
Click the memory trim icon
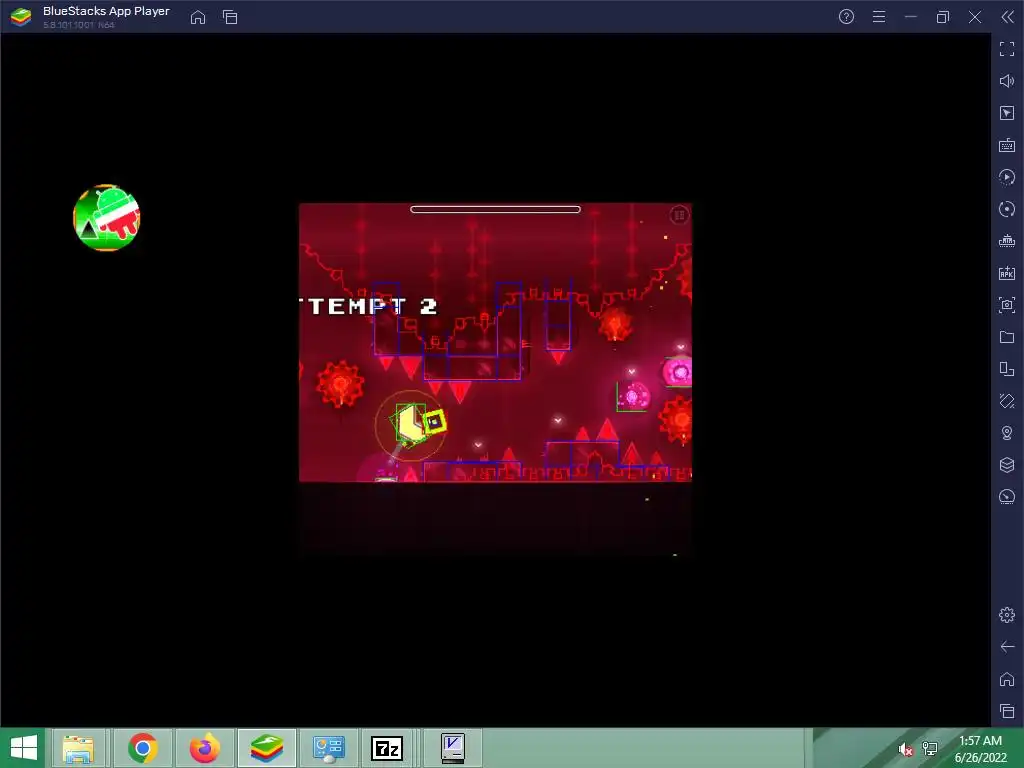coord(1007,241)
